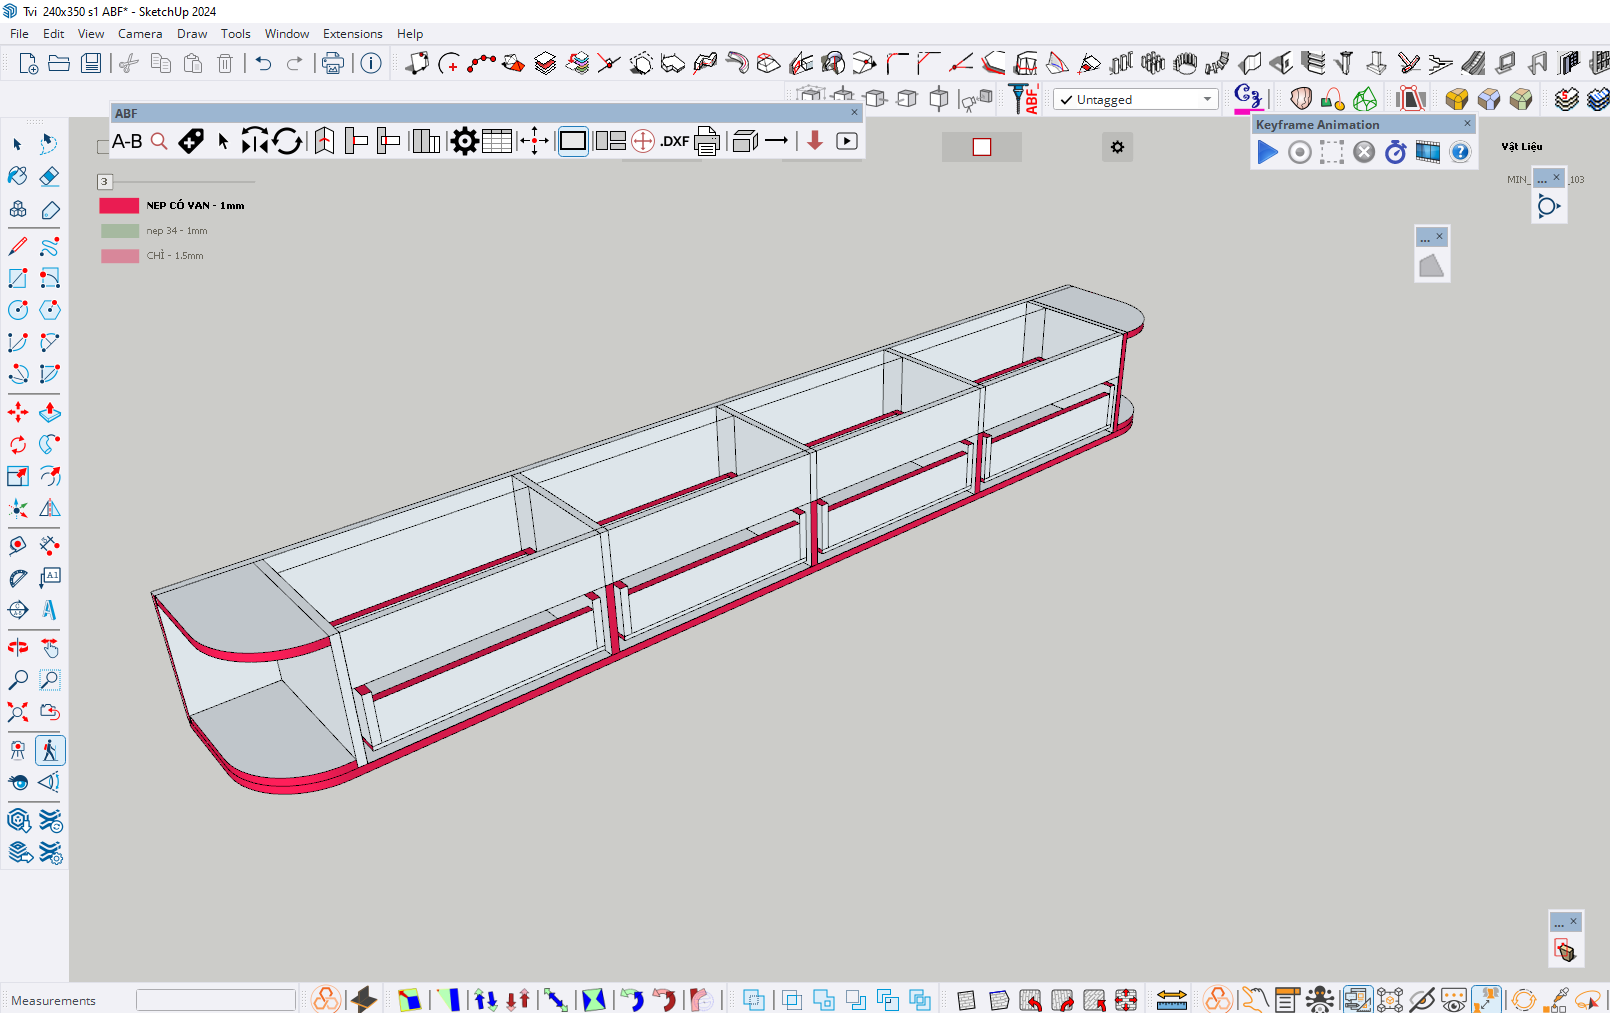Viewport: 1610px width, 1013px height.
Task: Select the Paint Bucket tool
Action: coord(18,177)
